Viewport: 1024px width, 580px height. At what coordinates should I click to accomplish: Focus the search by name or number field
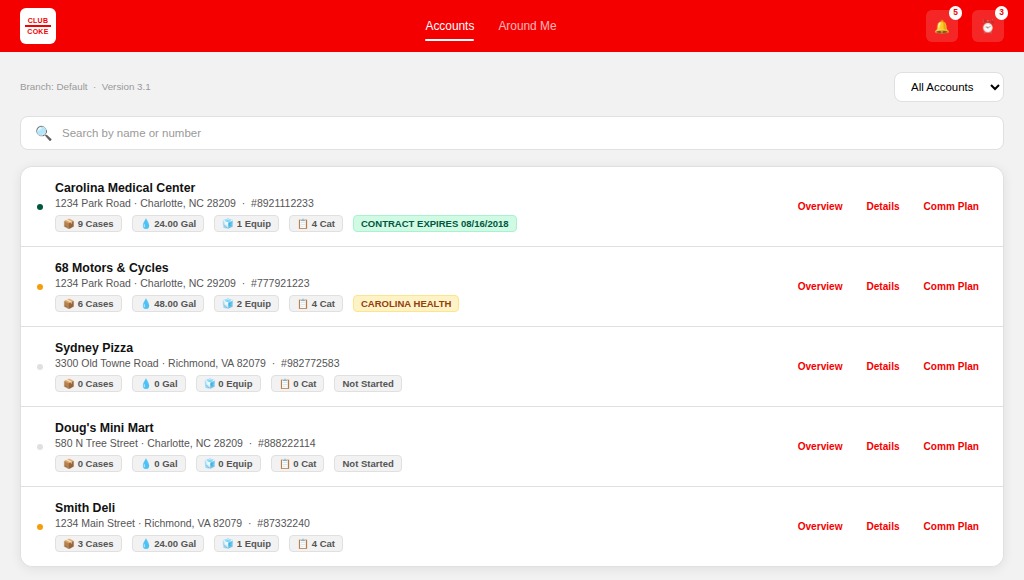point(512,133)
